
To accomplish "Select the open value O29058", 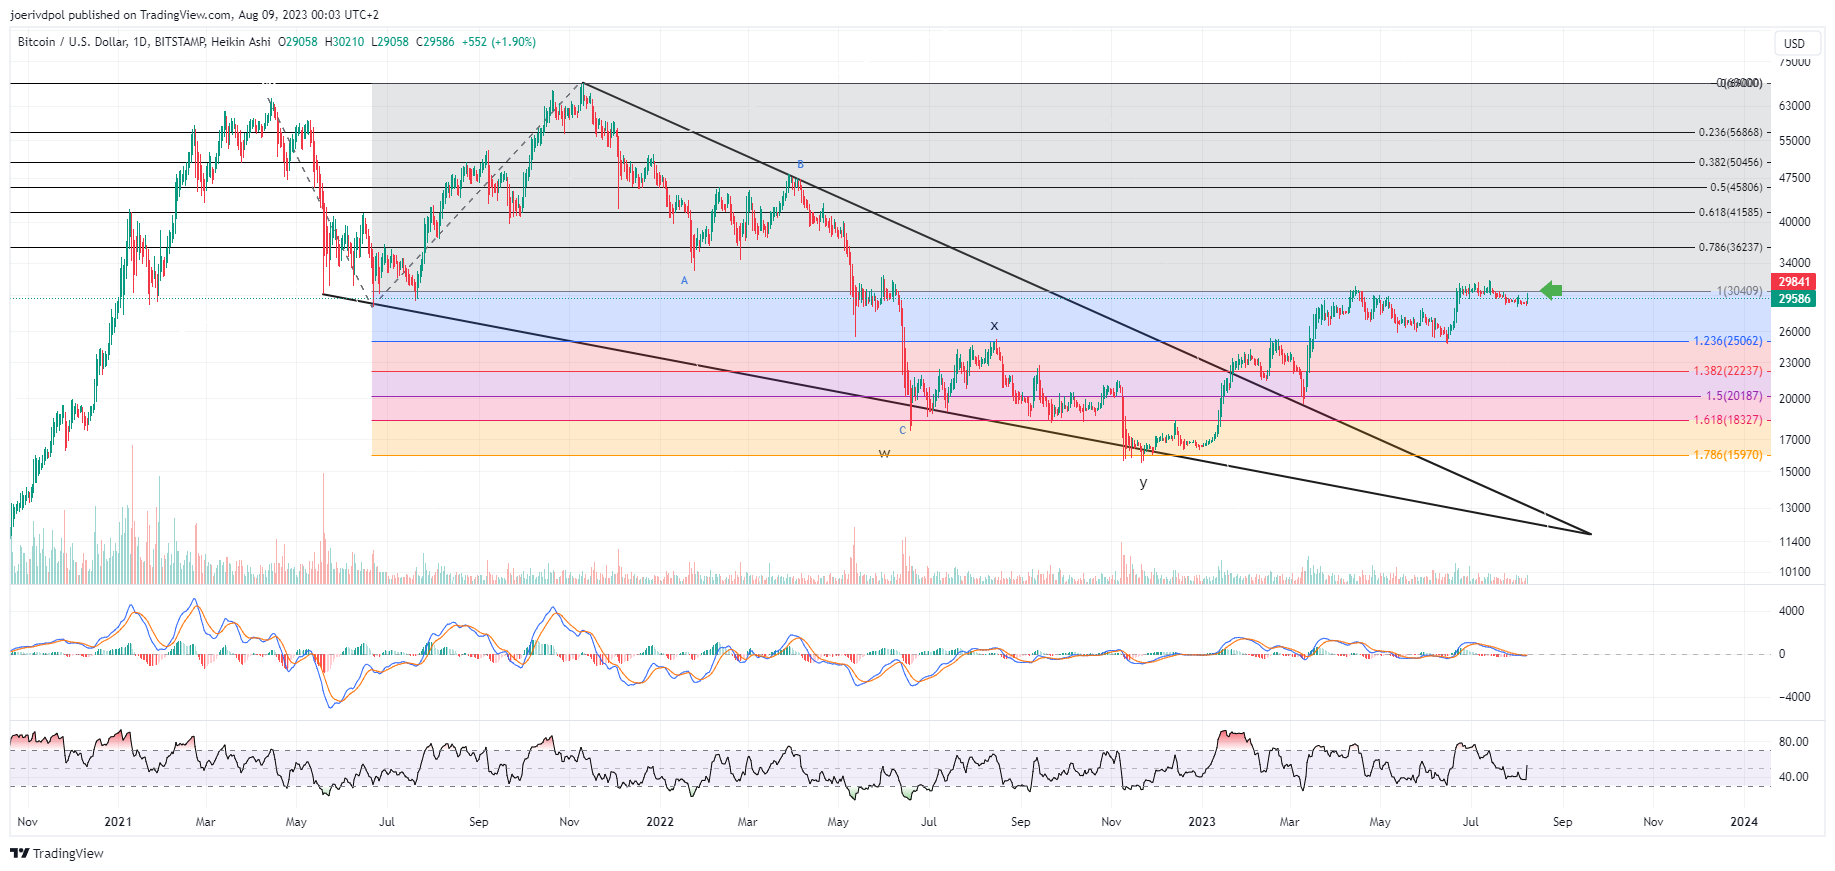I will click(298, 42).
